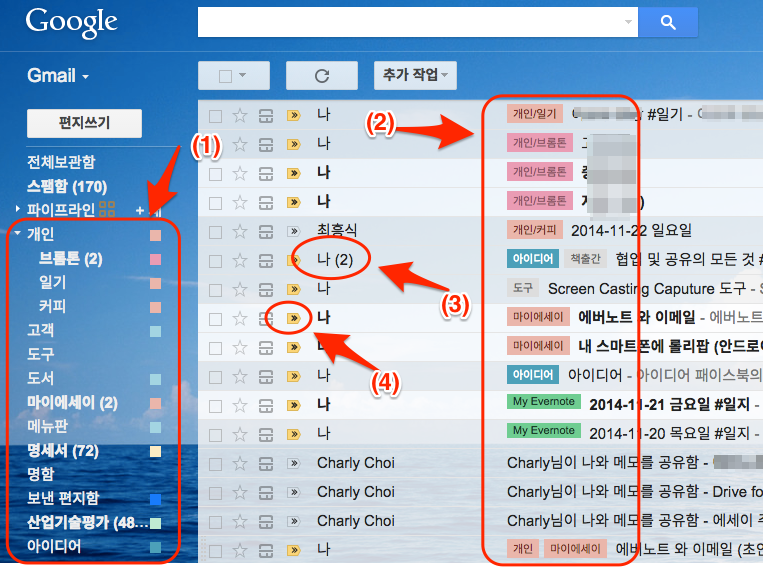
Task: Star the top #일기 email
Action: (240, 115)
